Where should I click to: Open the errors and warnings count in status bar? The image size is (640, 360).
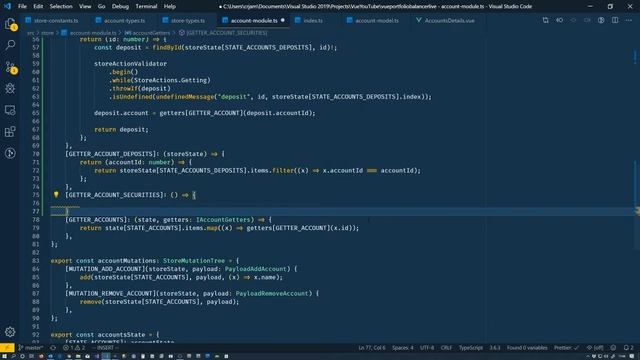pyautogui.click(x=74, y=348)
